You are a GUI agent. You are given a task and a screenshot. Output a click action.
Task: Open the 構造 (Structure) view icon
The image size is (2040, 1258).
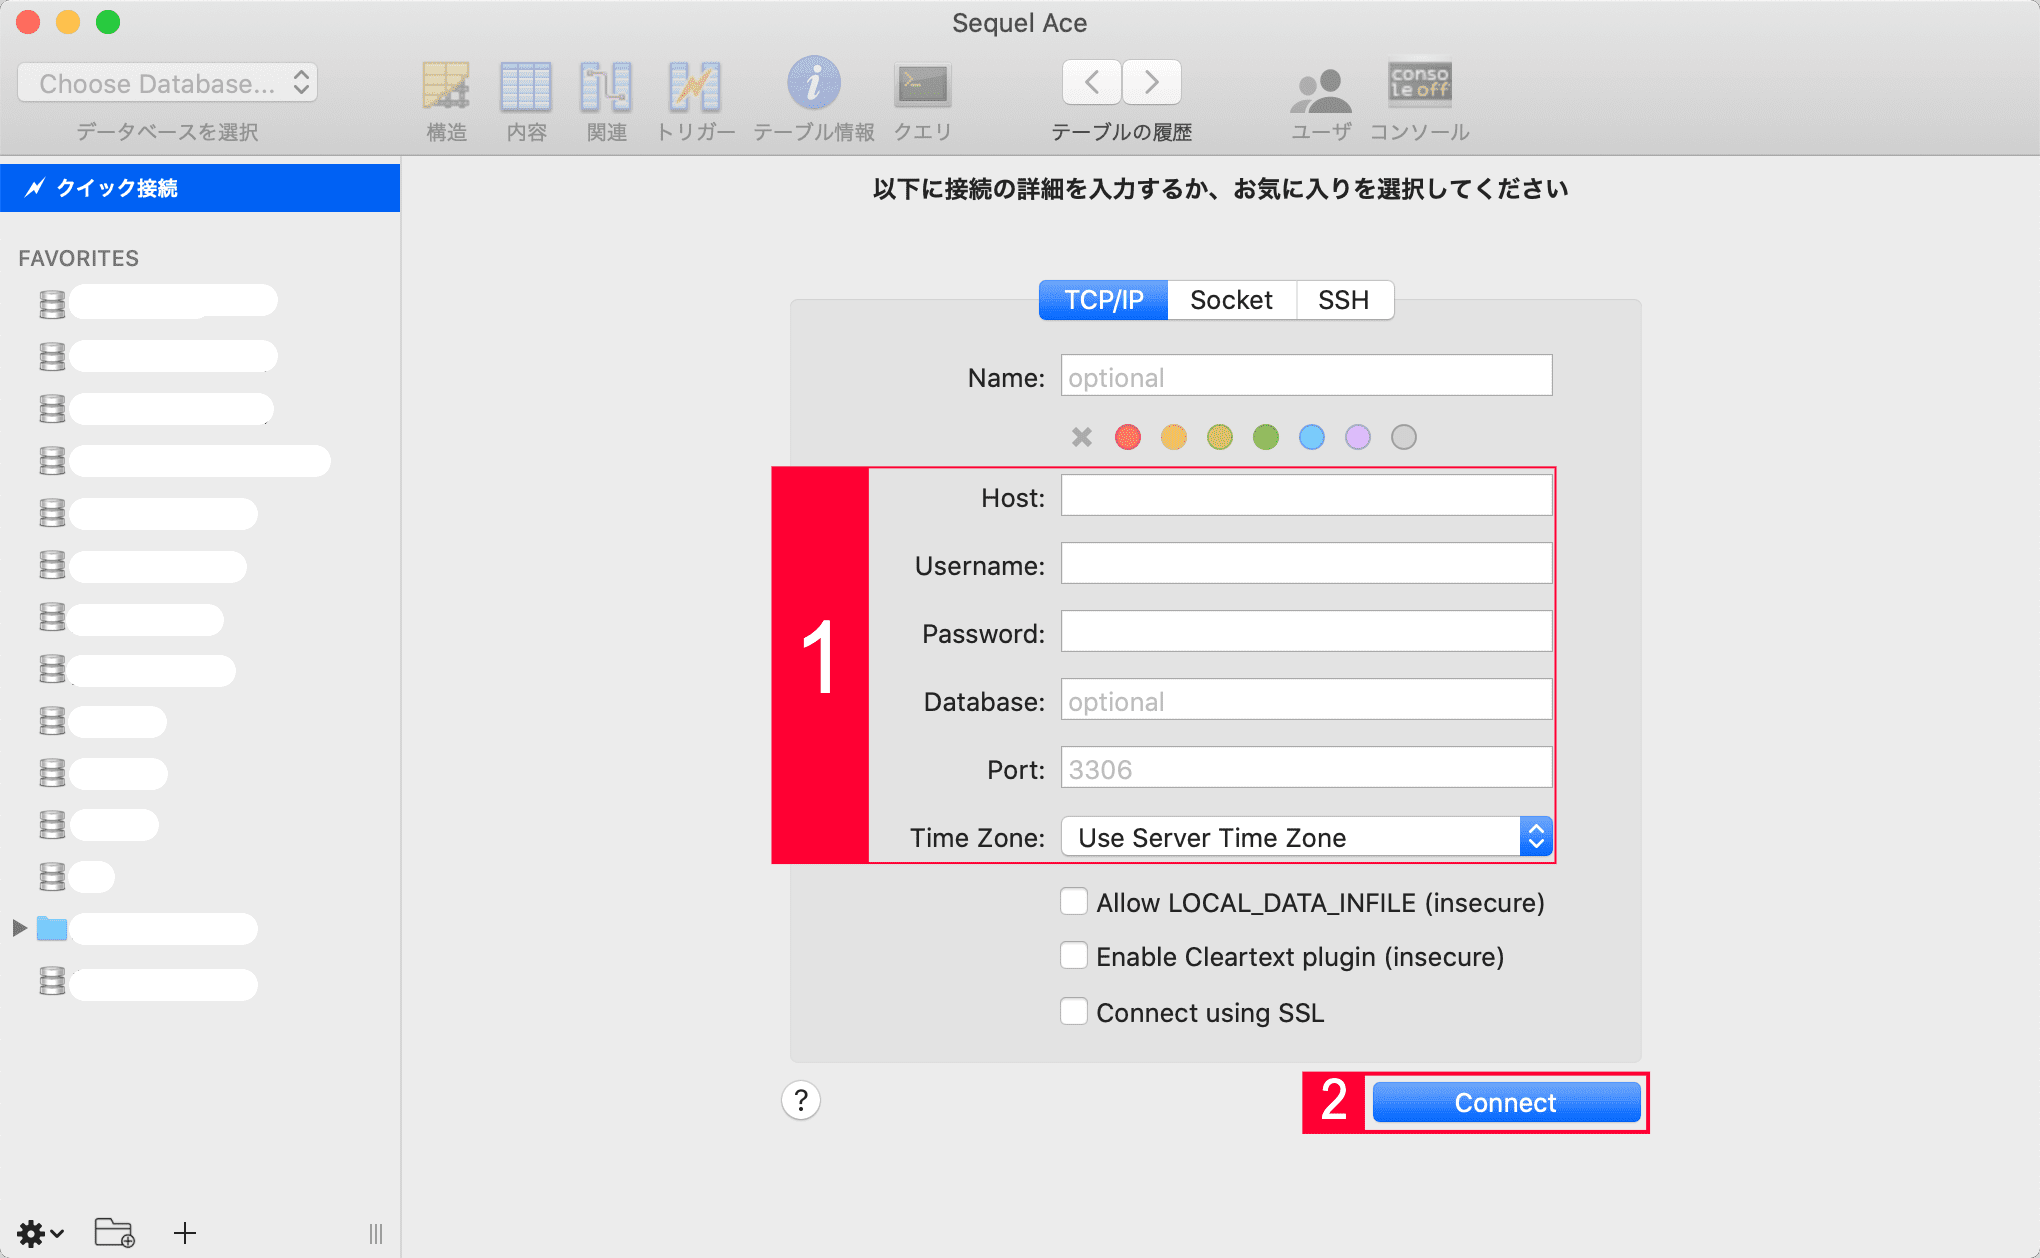pyautogui.click(x=446, y=85)
